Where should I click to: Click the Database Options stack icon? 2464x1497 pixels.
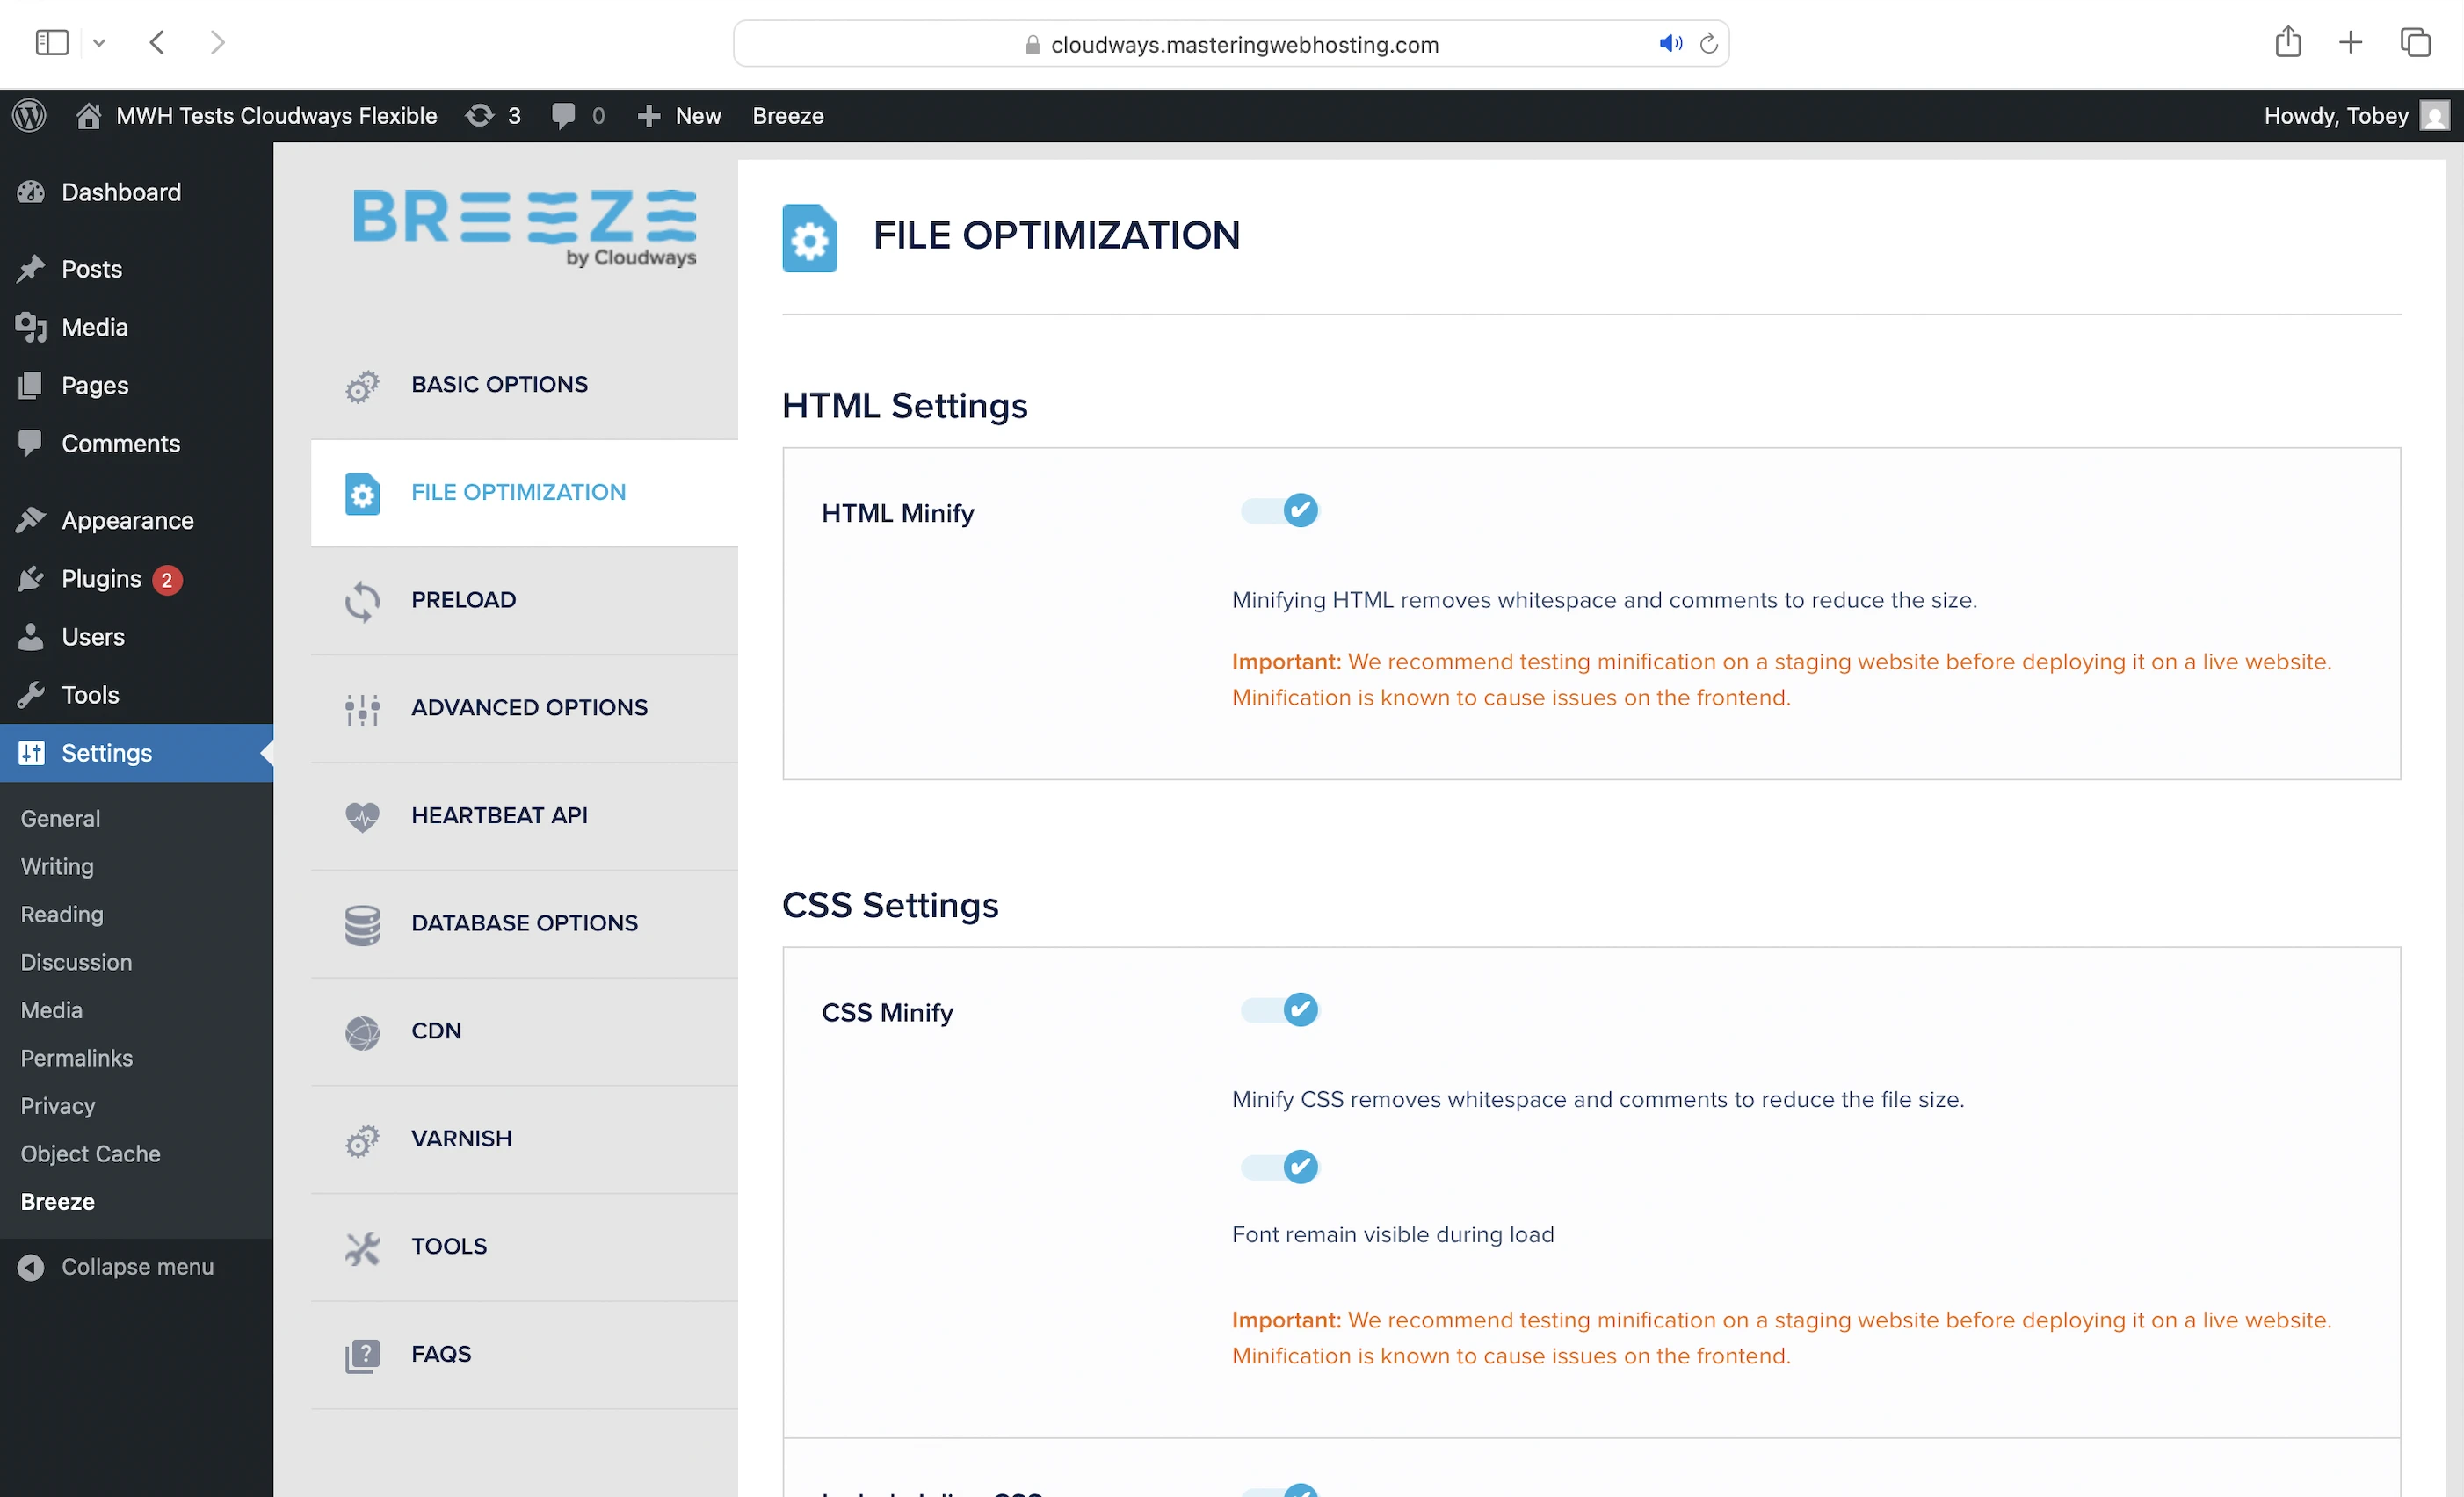(362, 924)
